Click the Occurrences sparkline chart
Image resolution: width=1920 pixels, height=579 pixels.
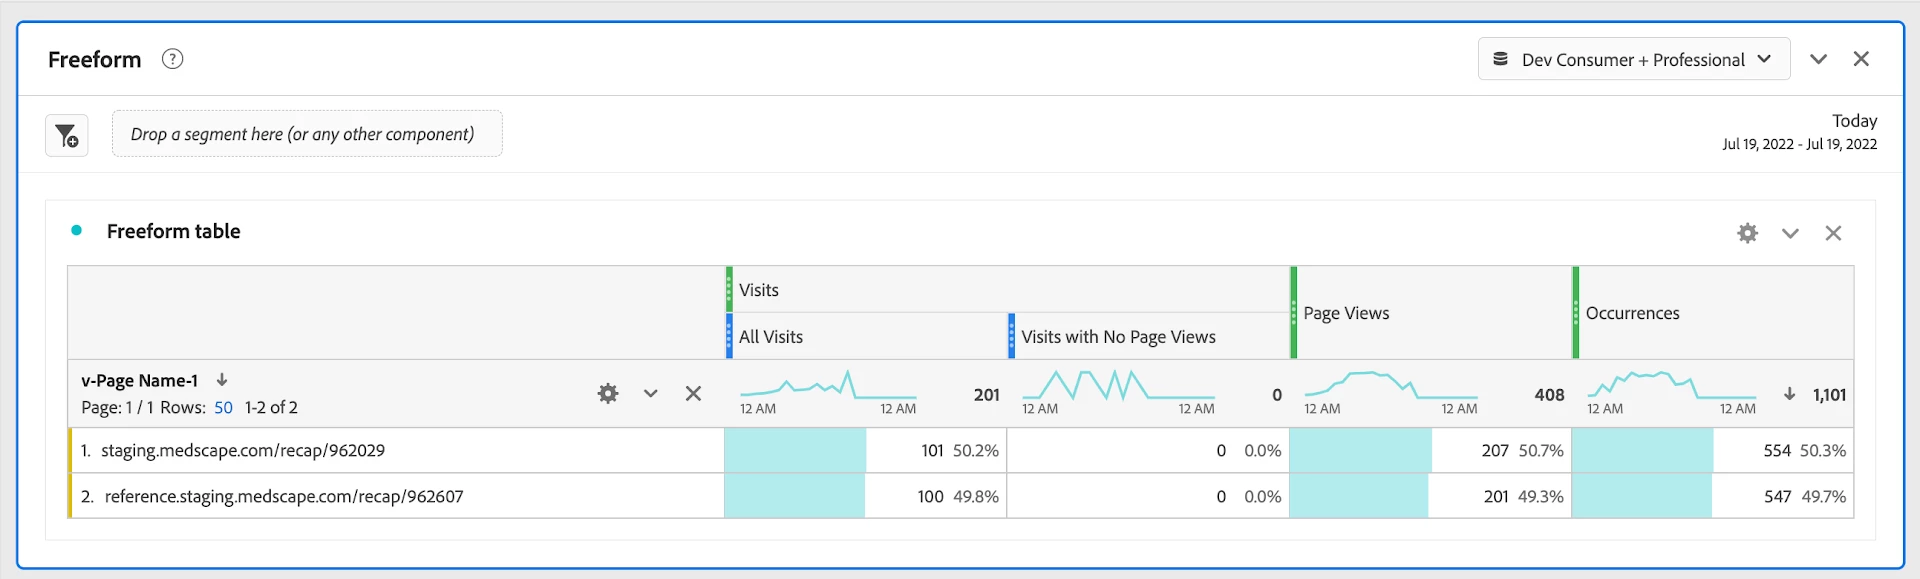click(1671, 385)
